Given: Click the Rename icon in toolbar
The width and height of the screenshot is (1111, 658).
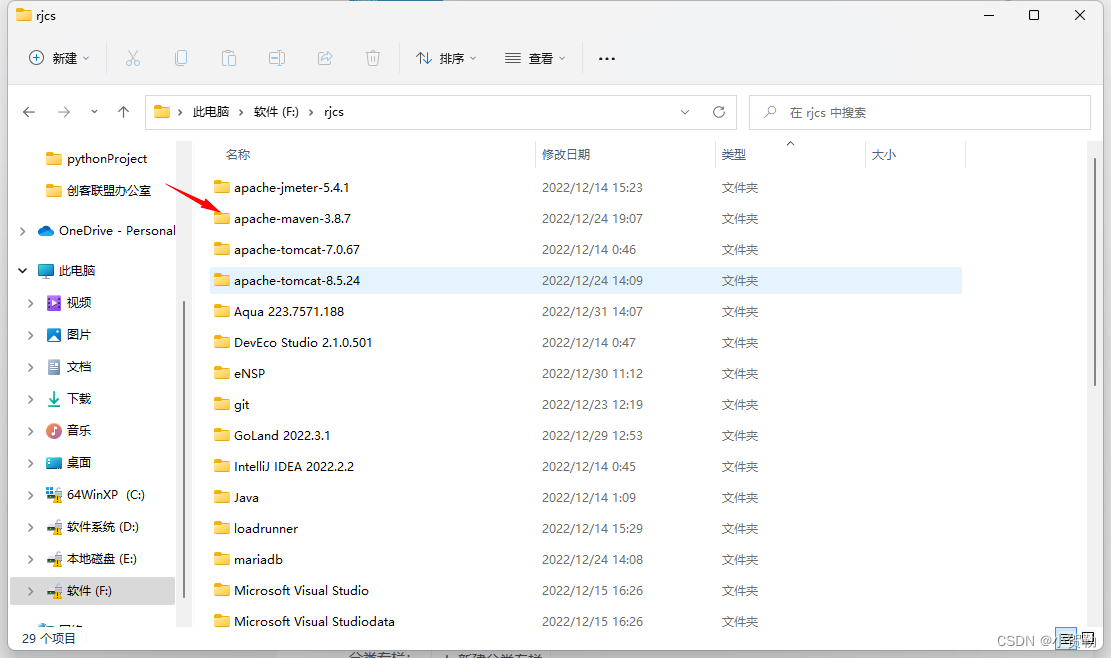Looking at the screenshot, I should pos(277,58).
